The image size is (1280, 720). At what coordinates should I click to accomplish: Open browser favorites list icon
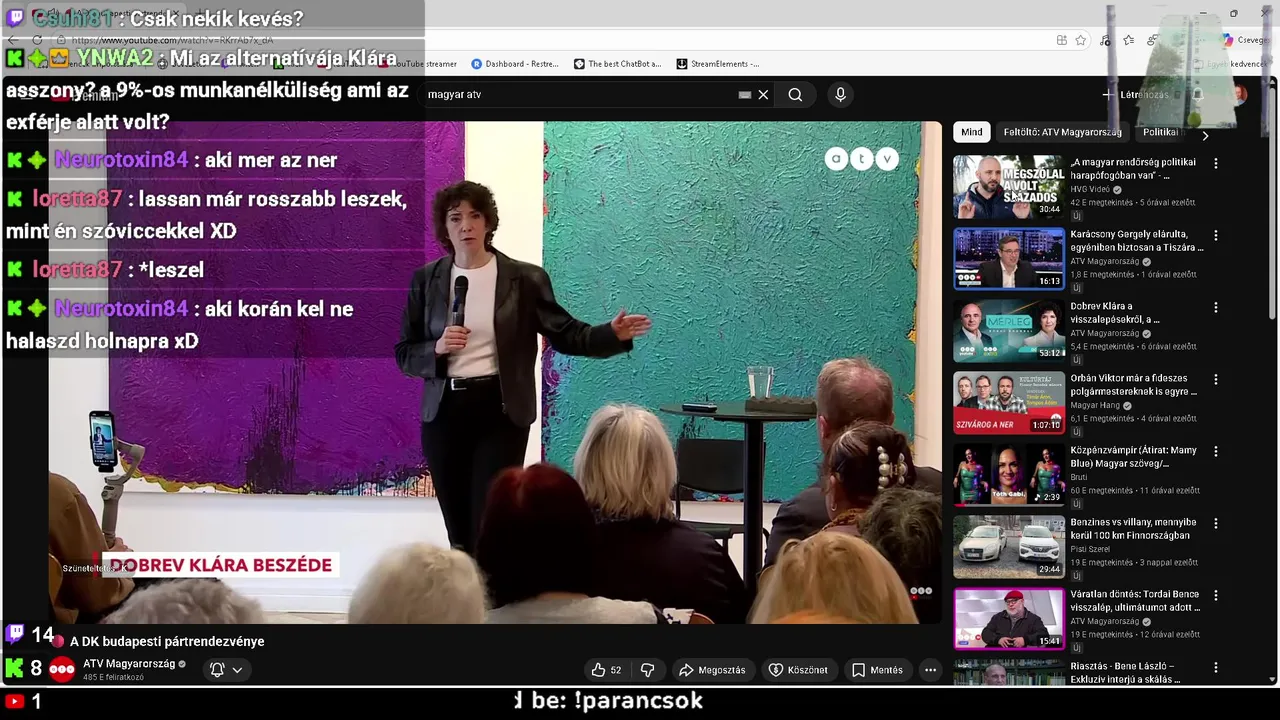click(x=1129, y=40)
